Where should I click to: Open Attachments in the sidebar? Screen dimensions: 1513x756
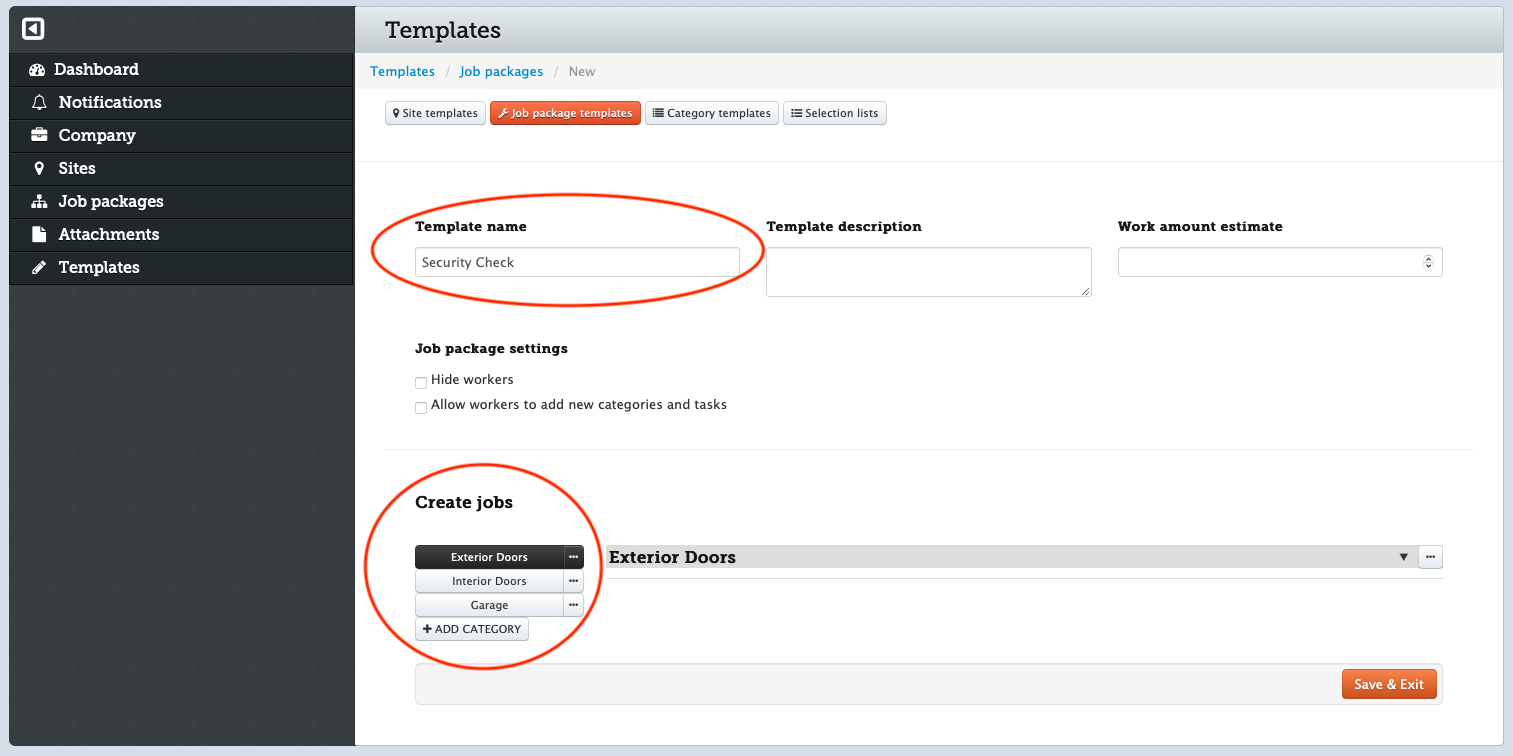tap(181, 234)
